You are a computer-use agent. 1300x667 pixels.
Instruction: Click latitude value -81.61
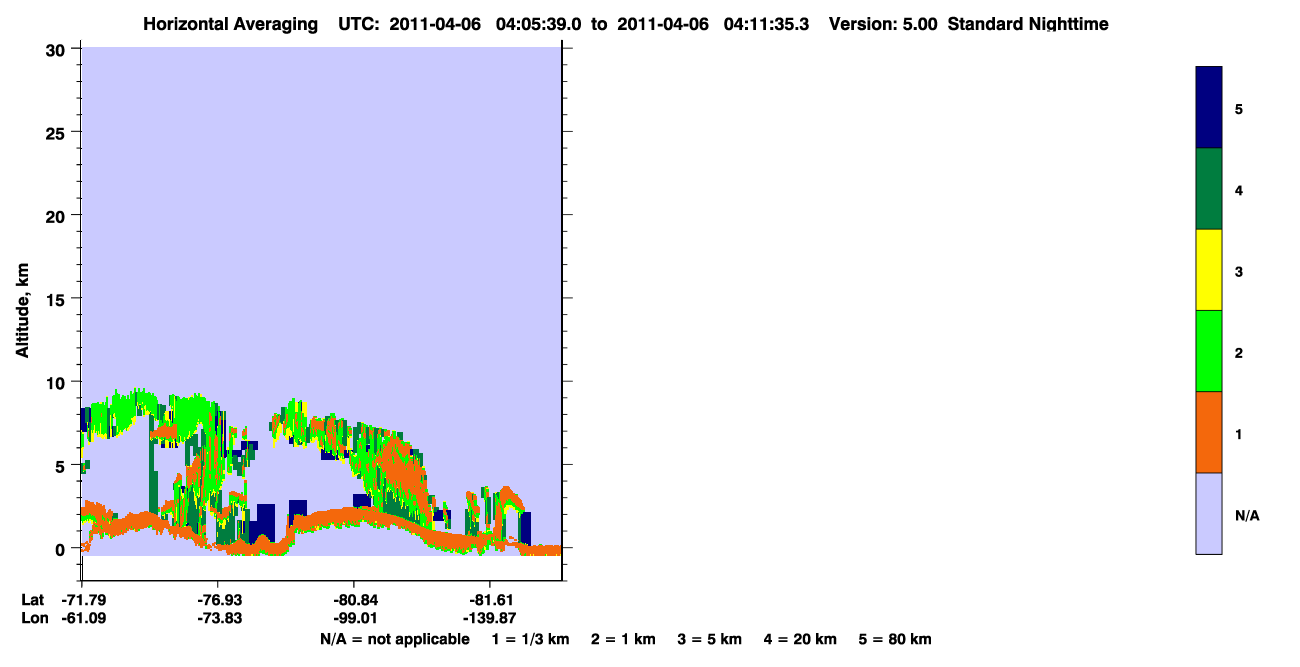(490, 600)
